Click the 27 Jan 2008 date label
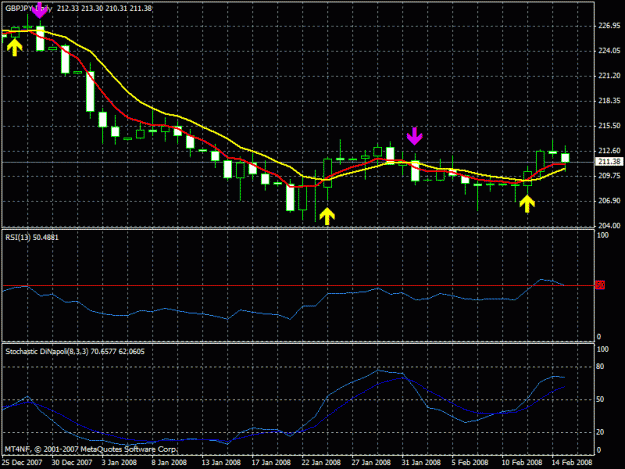 pos(371,462)
